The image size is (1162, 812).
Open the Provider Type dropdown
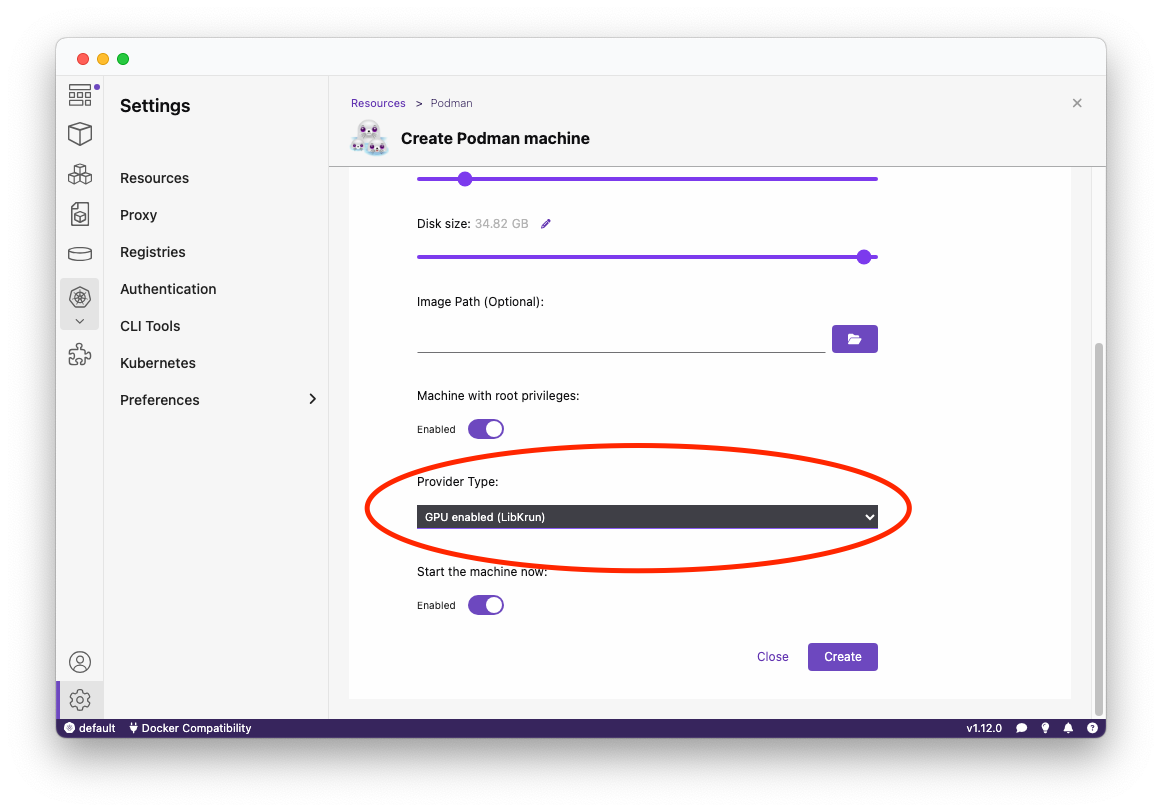(647, 517)
